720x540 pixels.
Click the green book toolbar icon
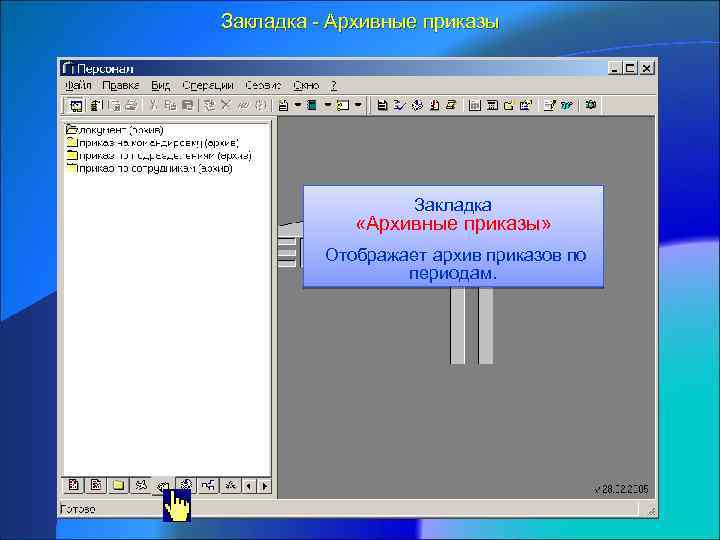(x=313, y=106)
